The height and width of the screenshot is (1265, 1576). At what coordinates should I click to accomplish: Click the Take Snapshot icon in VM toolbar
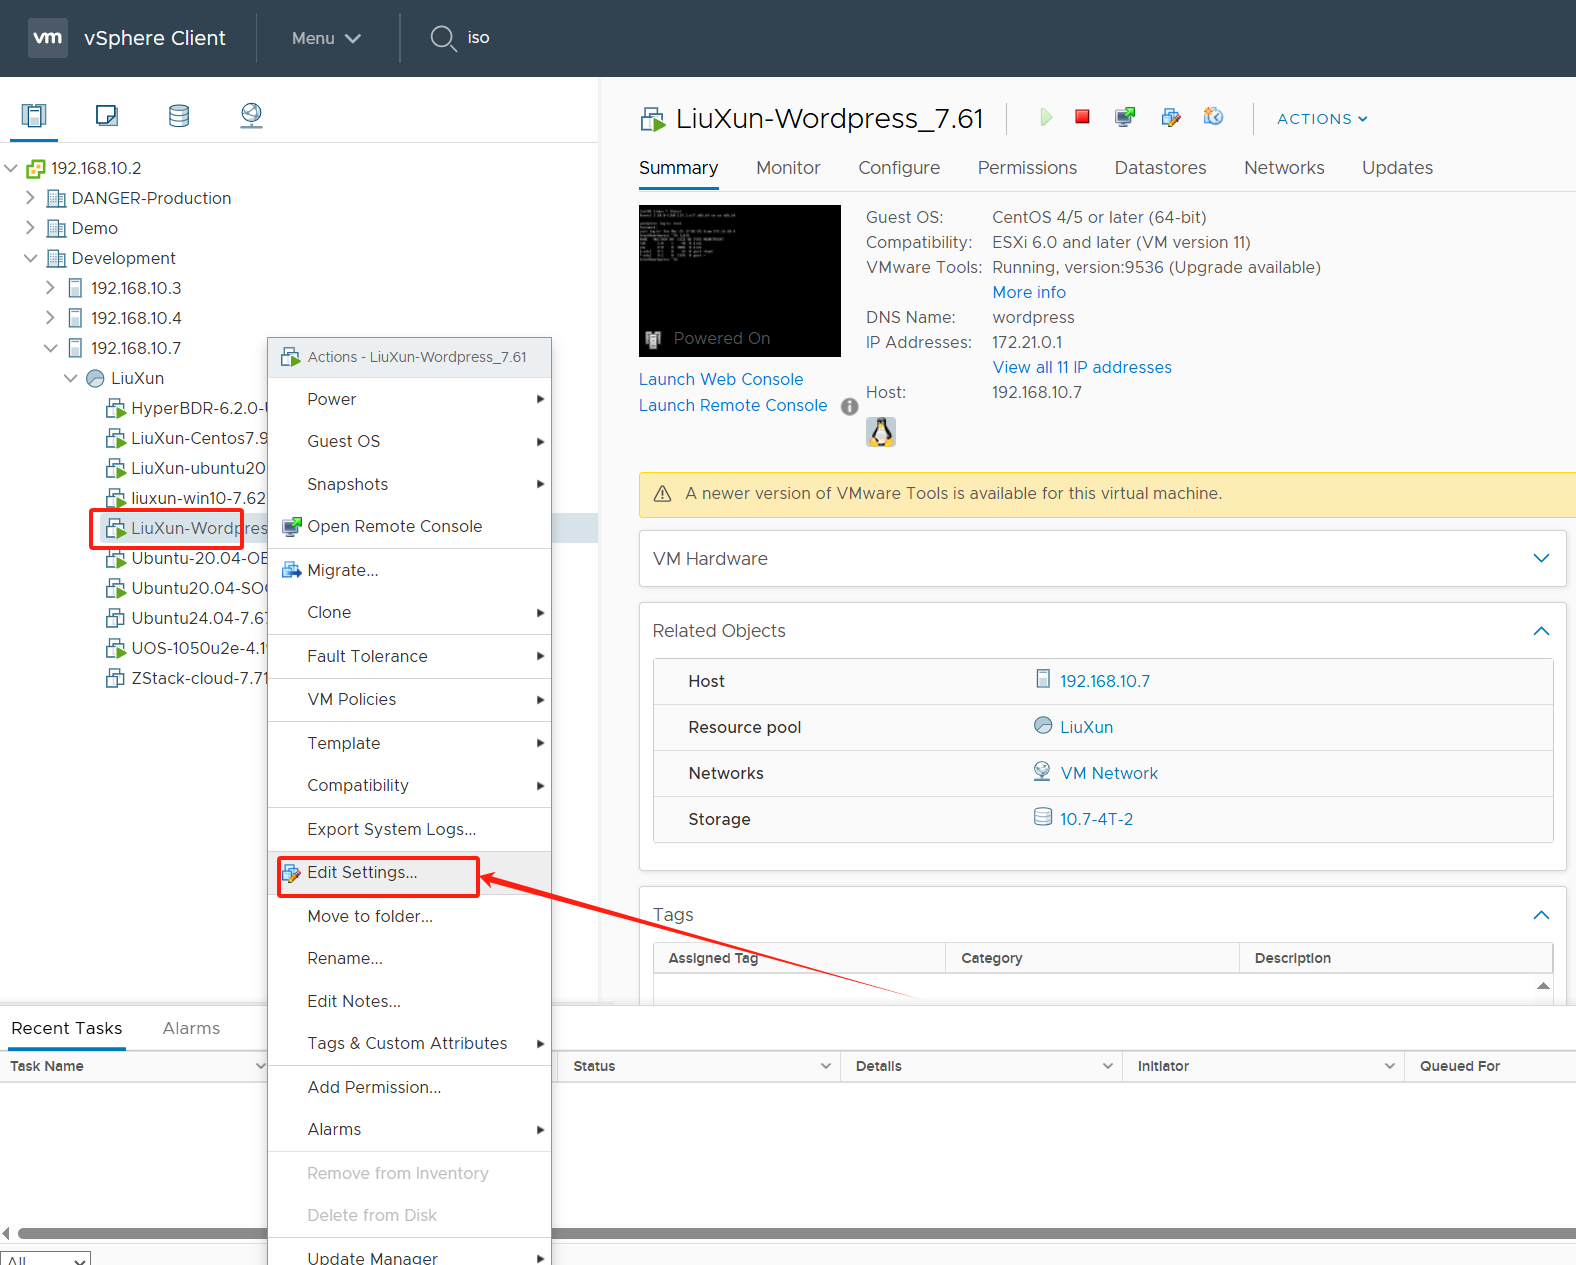pos(1213,117)
